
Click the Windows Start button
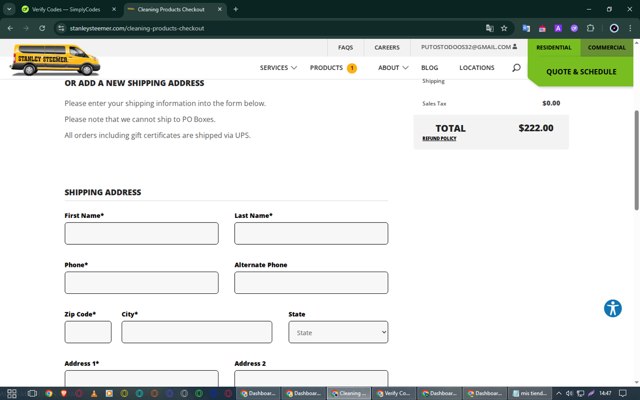click(9, 393)
